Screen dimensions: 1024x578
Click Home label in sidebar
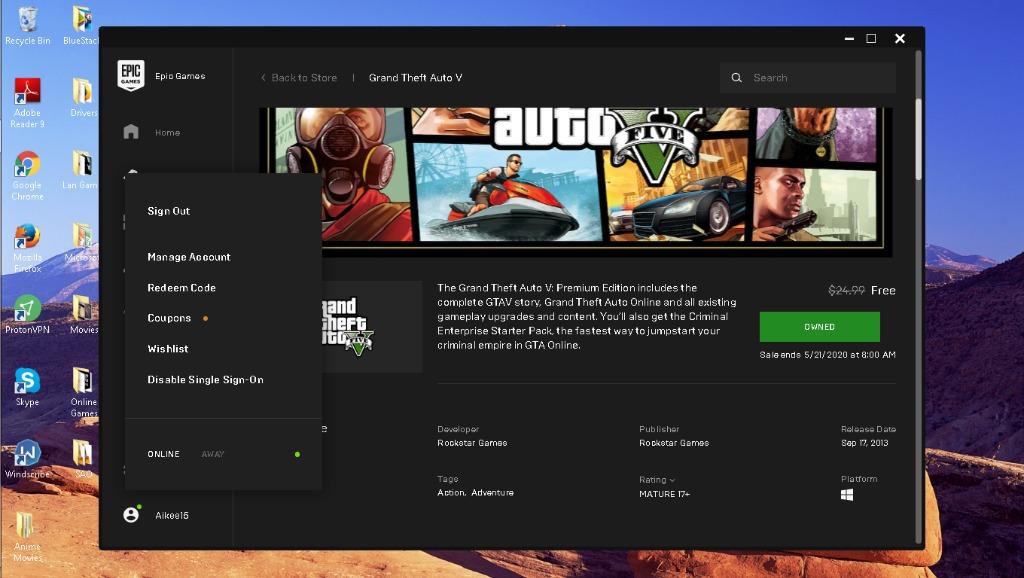(167, 133)
